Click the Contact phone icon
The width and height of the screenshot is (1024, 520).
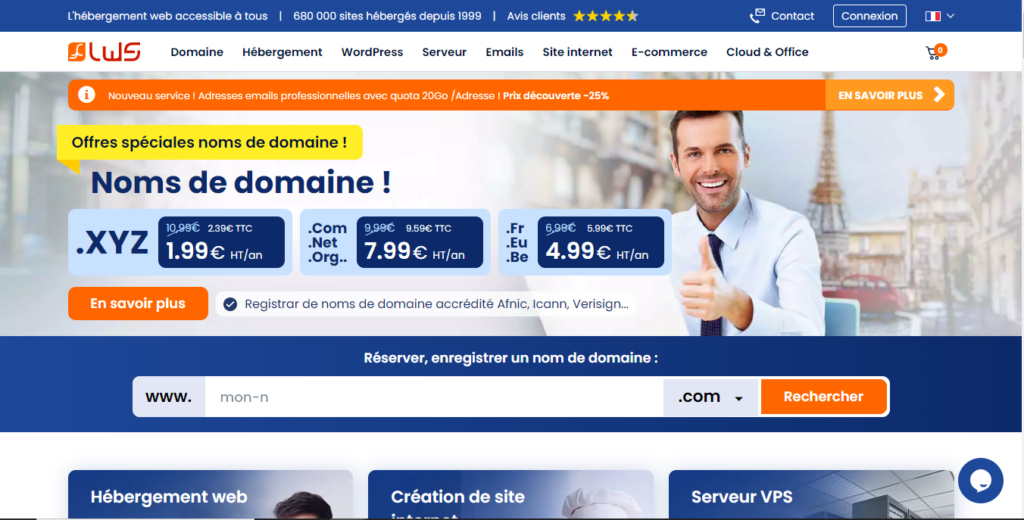tap(757, 16)
